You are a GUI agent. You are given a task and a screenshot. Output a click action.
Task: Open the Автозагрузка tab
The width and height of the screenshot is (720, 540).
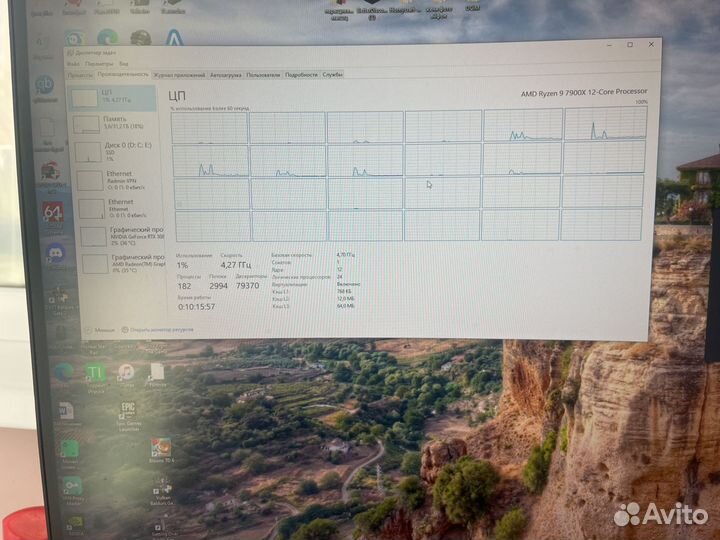[226, 74]
